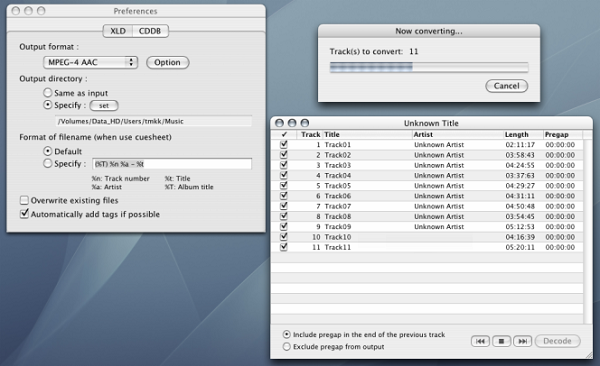Click length value 05:20:11
This screenshot has height=366, width=600.
[520, 247]
